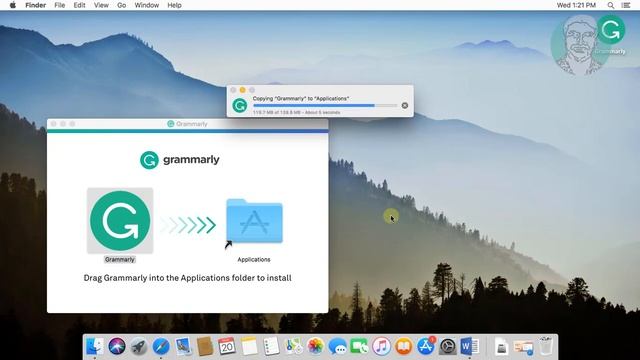Open the Window menu
640x360 pixels.
tap(147, 5)
